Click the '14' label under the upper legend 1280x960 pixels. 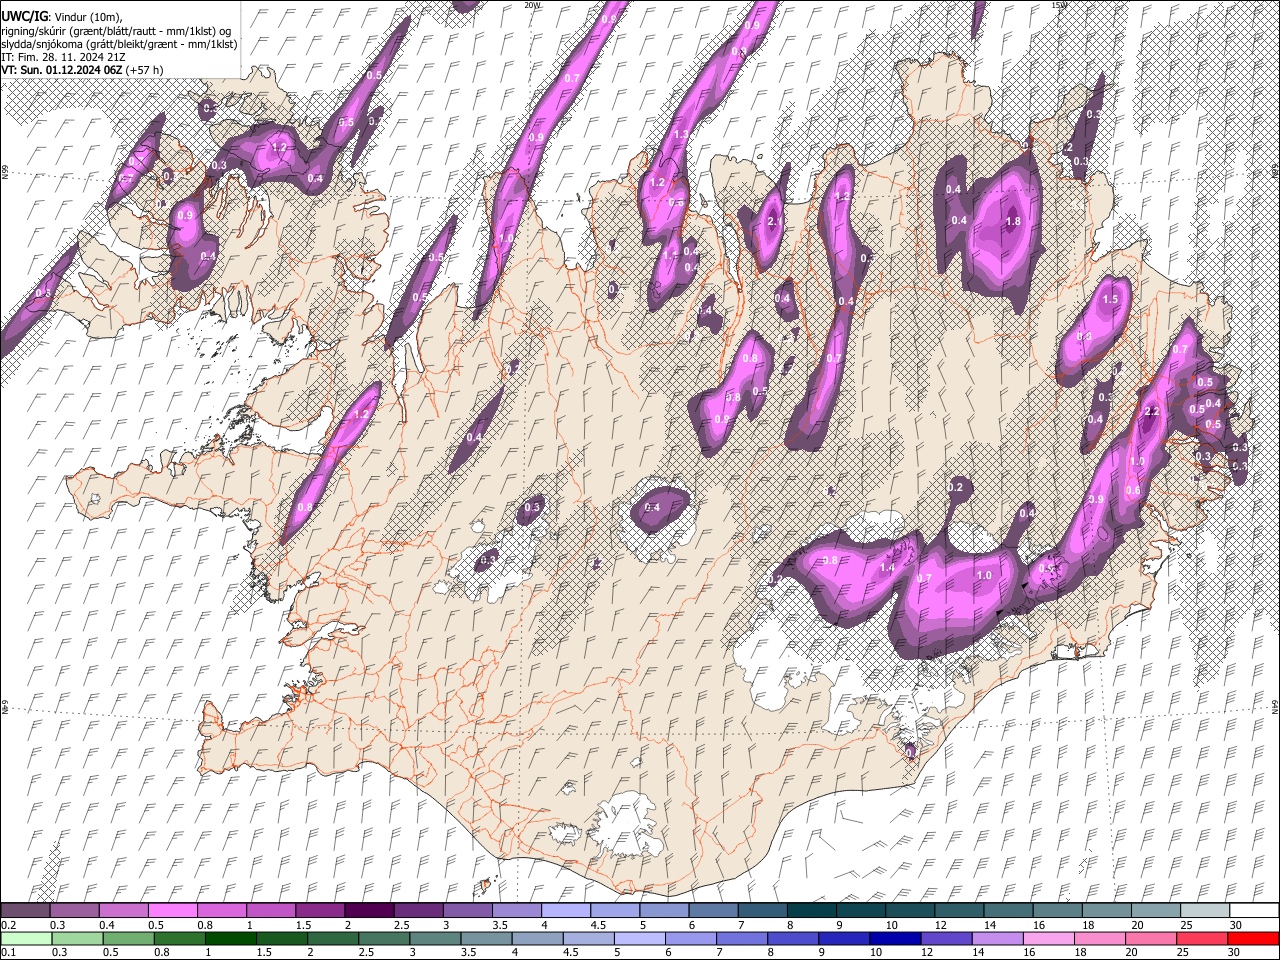click(x=989, y=925)
